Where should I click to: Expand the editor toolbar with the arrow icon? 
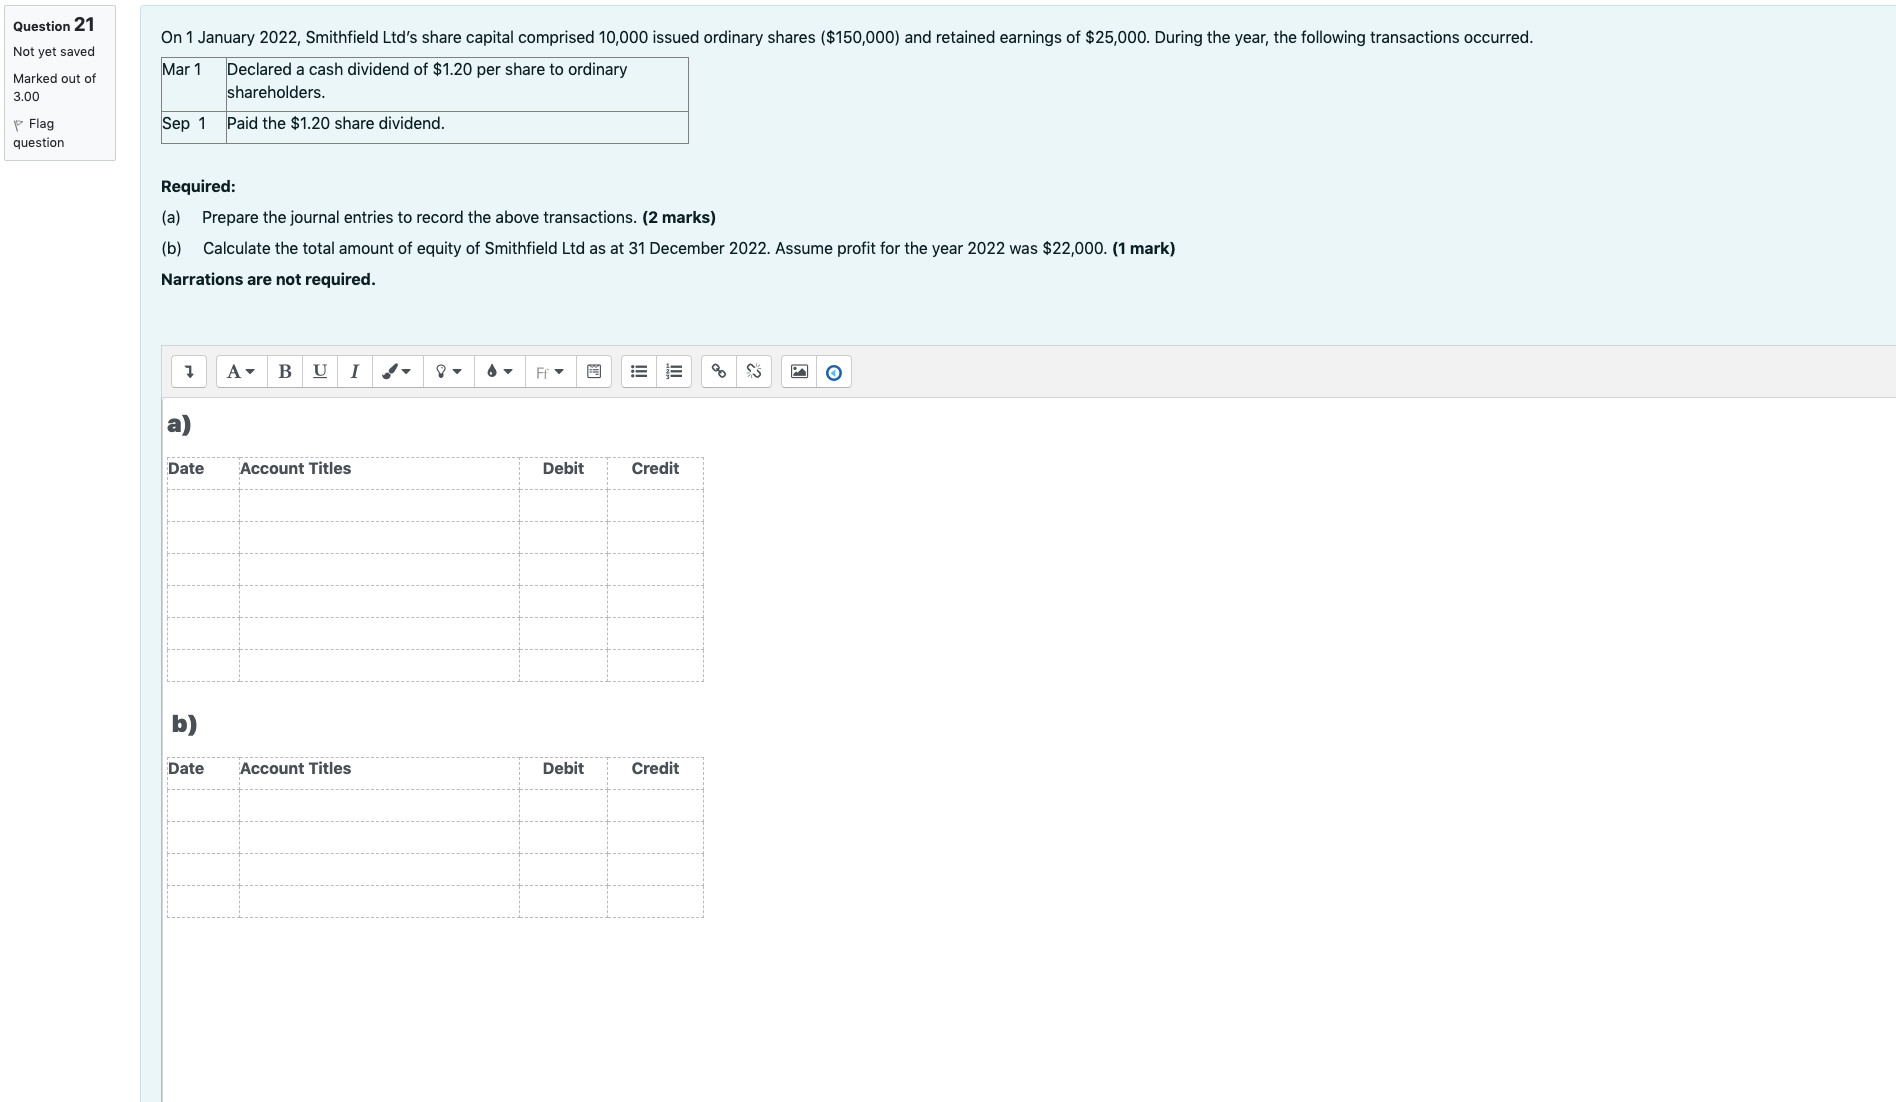[x=189, y=371]
